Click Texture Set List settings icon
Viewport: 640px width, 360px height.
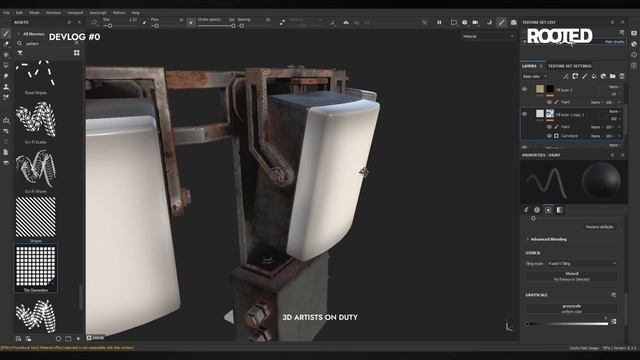622,32
